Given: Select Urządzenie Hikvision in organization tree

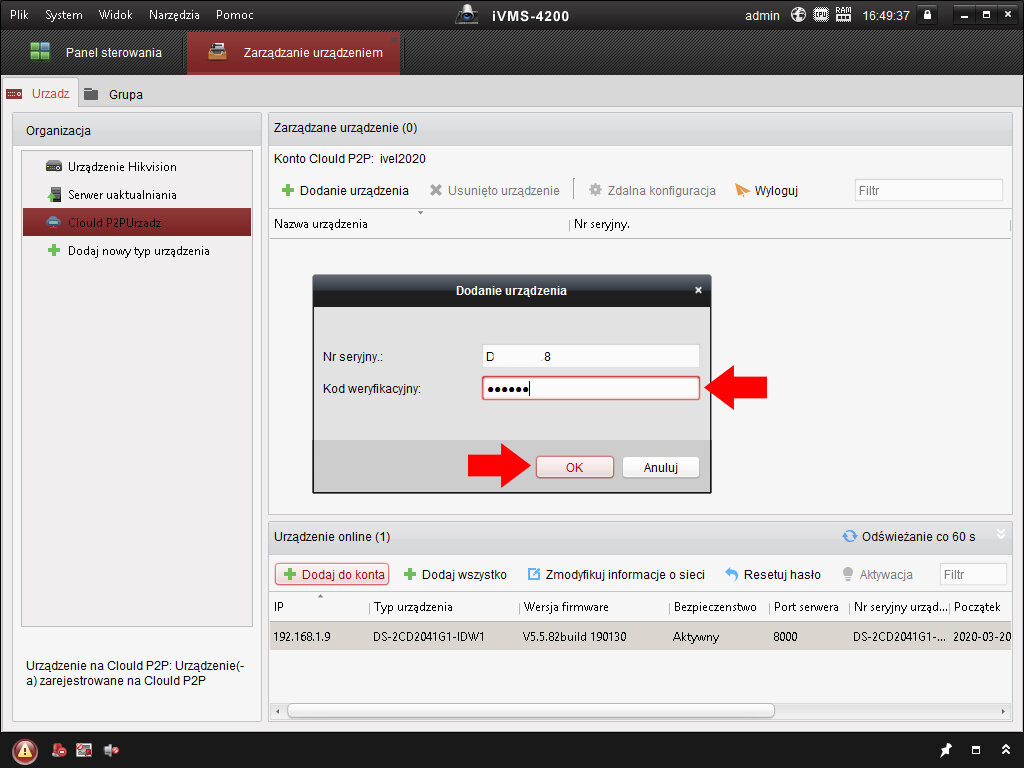Looking at the screenshot, I should pyautogui.click(x=122, y=166).
